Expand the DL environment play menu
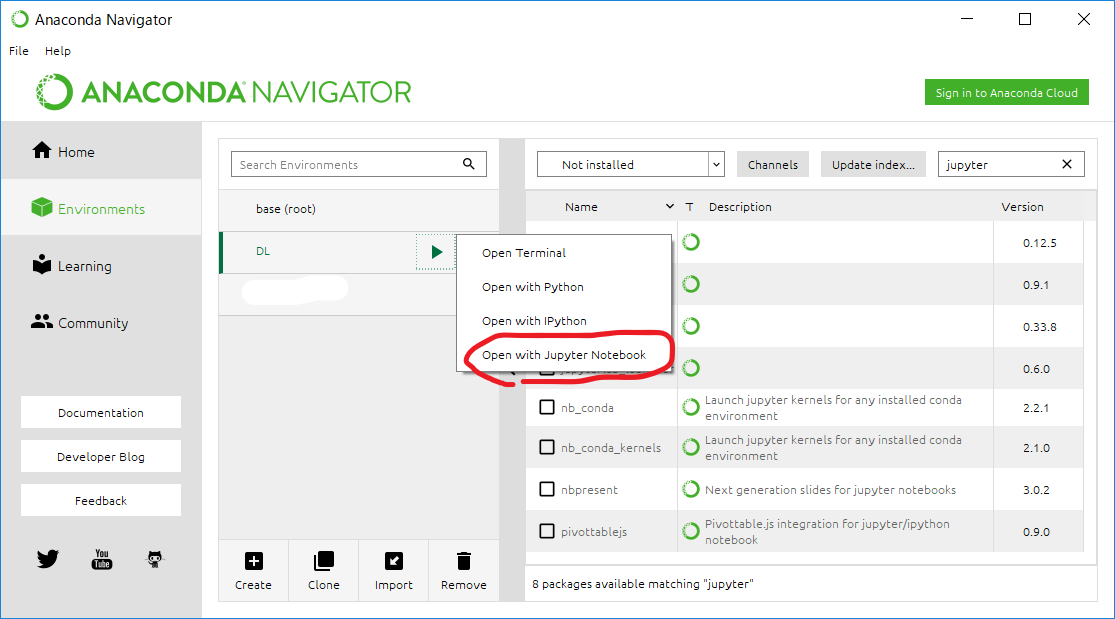The width and height of the screenshot is (1115, 619). [x=435, y=251]
